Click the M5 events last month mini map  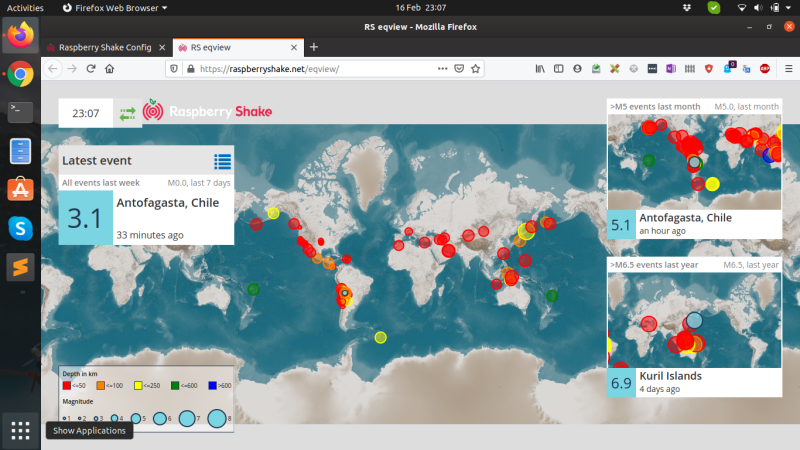click(x=694, y=162)
